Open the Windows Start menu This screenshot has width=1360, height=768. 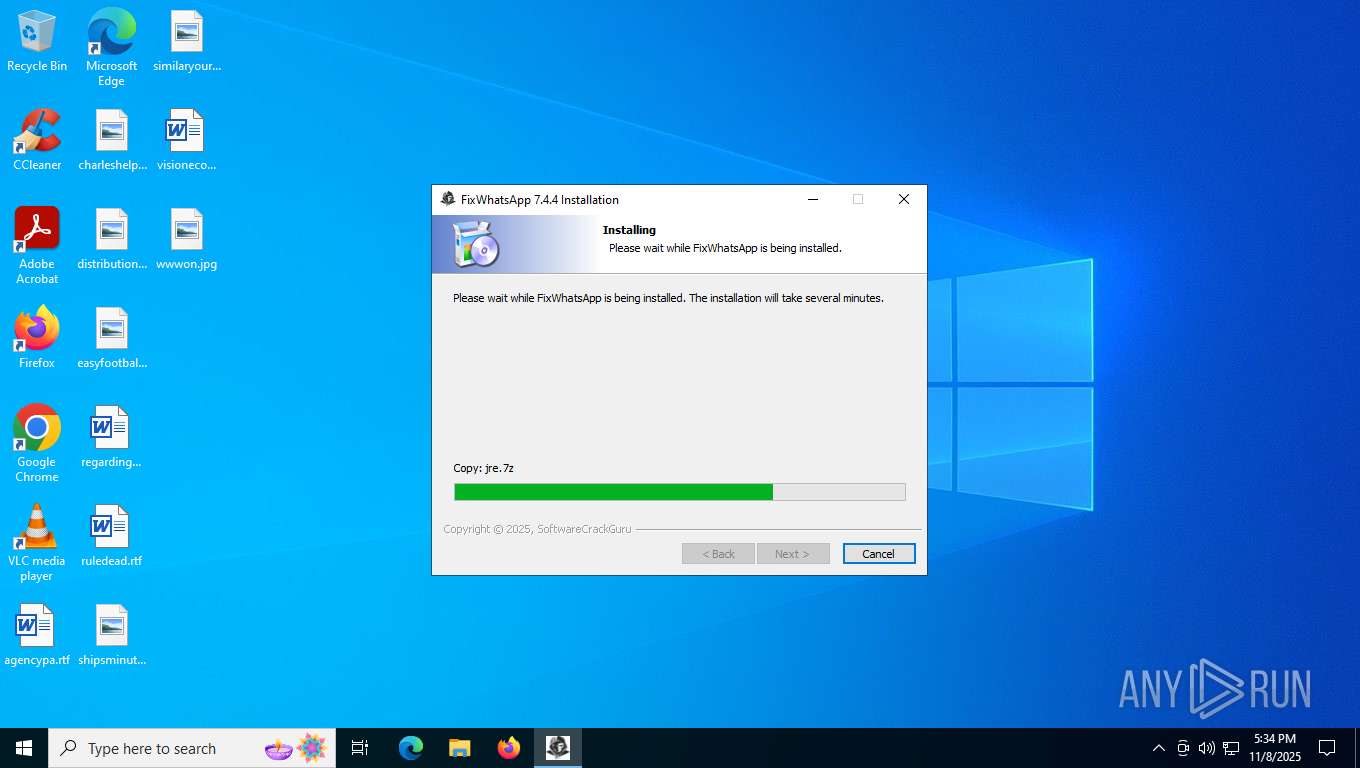[x=24, y=748]
